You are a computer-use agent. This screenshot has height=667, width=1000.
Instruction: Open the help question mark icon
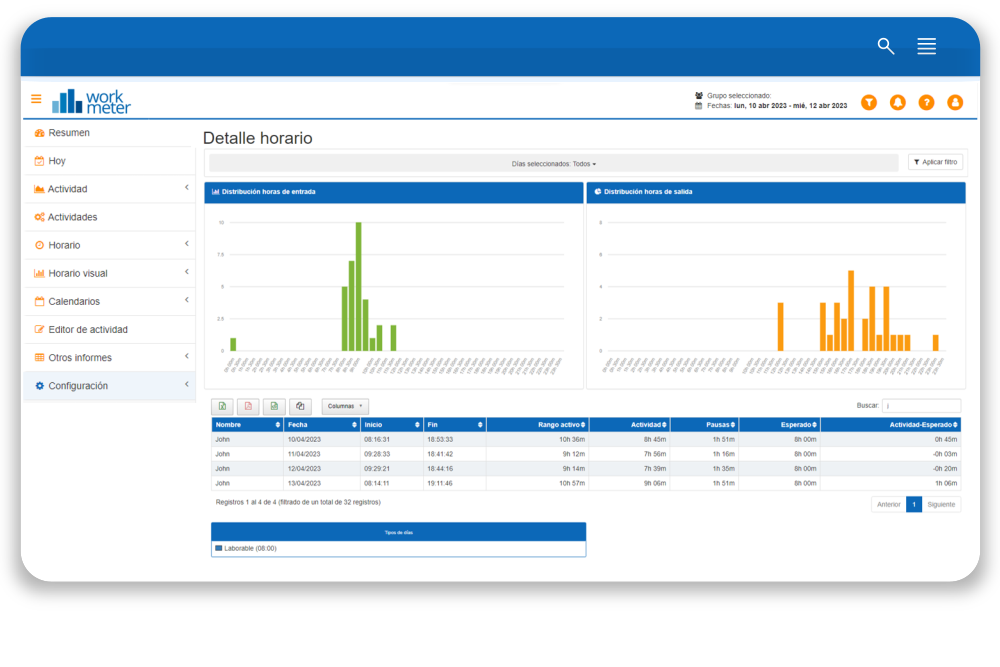click(926, 102)
